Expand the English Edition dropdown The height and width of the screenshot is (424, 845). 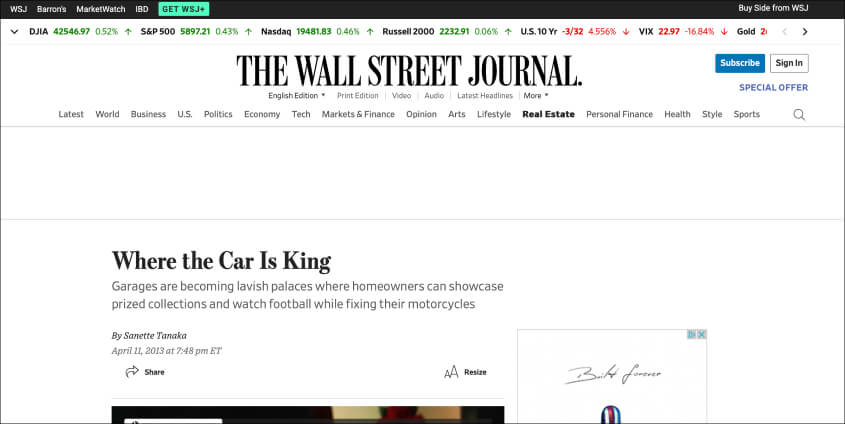(x=297, y=96)
